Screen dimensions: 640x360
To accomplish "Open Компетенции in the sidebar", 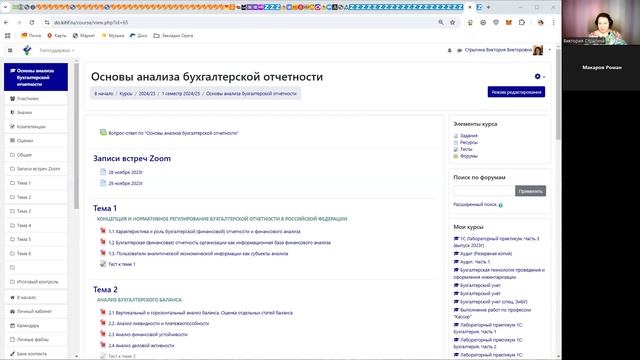I will coord(36,127).
